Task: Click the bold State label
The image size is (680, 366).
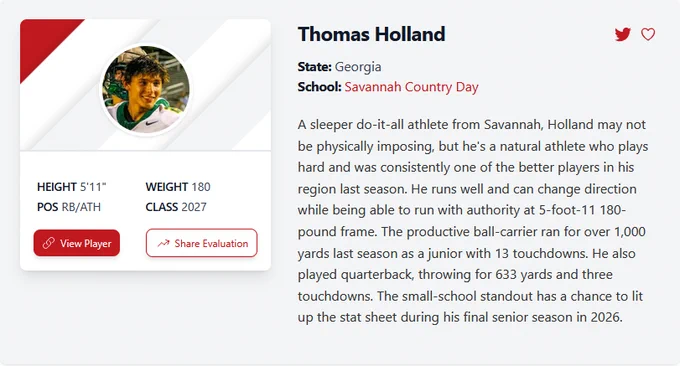Action: [314, 67]
